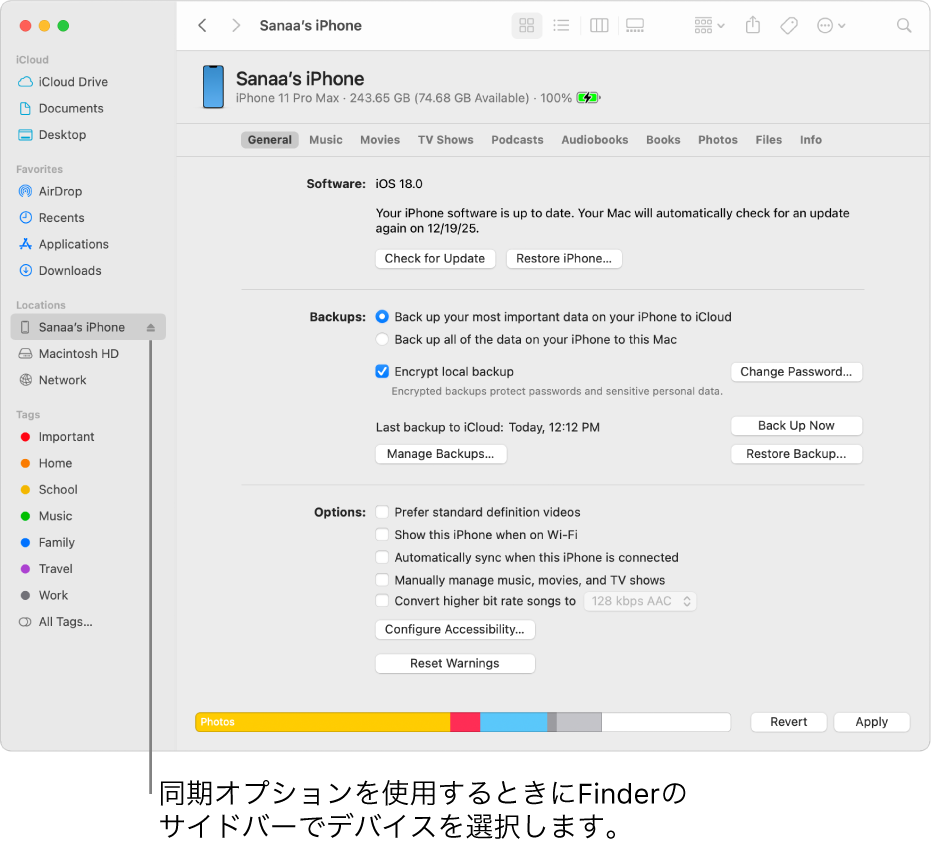Enable Convert higher bit rate songs
This screenshot has width=931, height=849.
[382, 601]
